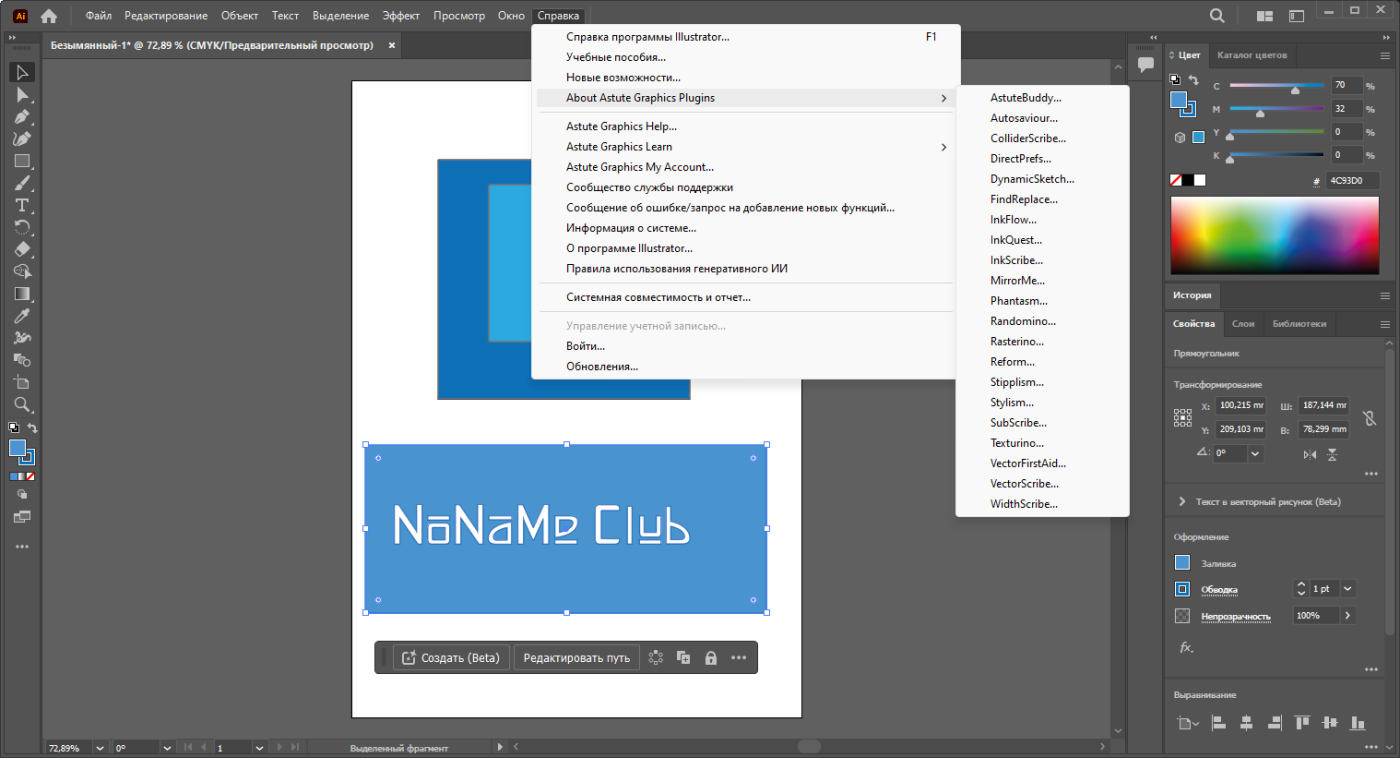Switch to the Слои tab
Image resolution: width=1400 pixels, height=758 pixels.
(1243, 324)
